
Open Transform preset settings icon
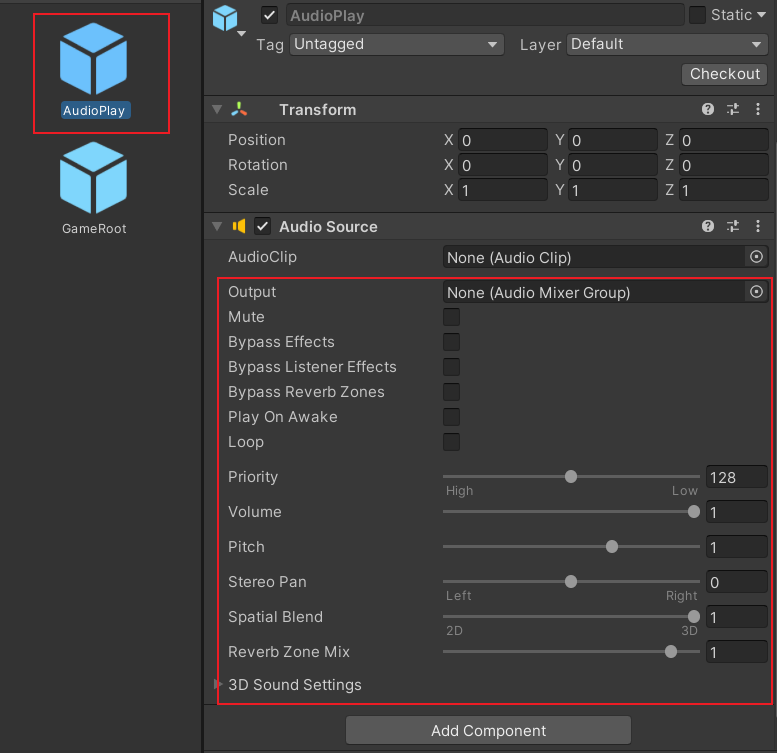(x=733, y=110)
